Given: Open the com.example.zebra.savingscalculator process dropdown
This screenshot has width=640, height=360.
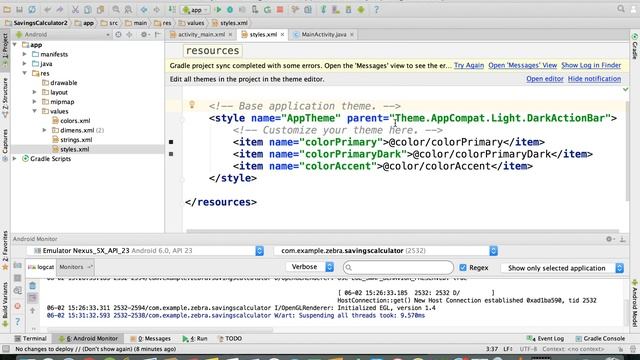Looking at the screenshot, I should pyautogui.click(x=386, y=251).
